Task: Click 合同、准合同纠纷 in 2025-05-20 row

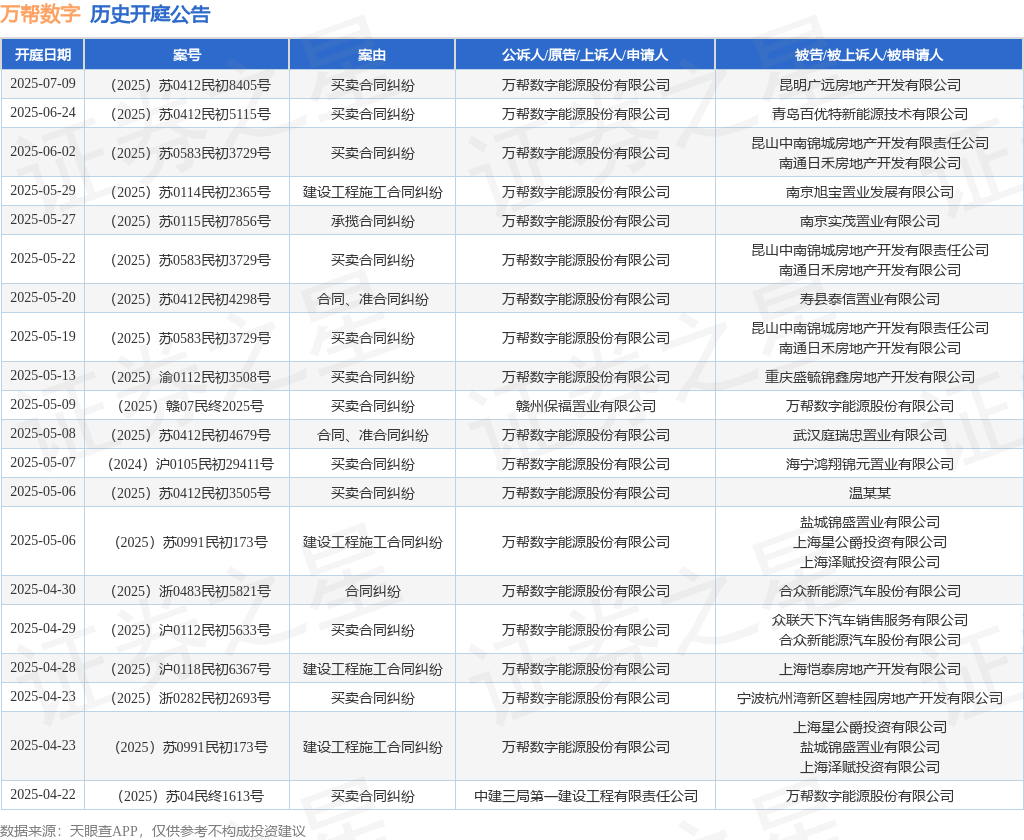Action: [372, 299]
